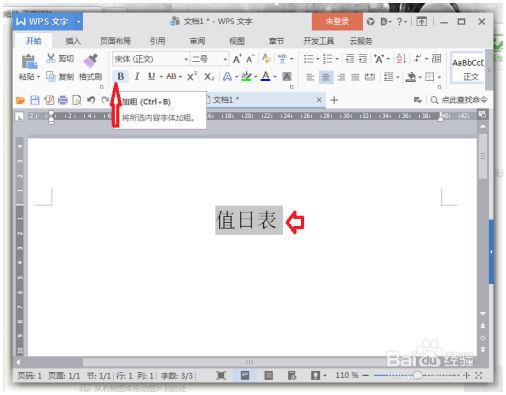
Task: Zoom out with minus button in status bar
Action: (366, 376)
